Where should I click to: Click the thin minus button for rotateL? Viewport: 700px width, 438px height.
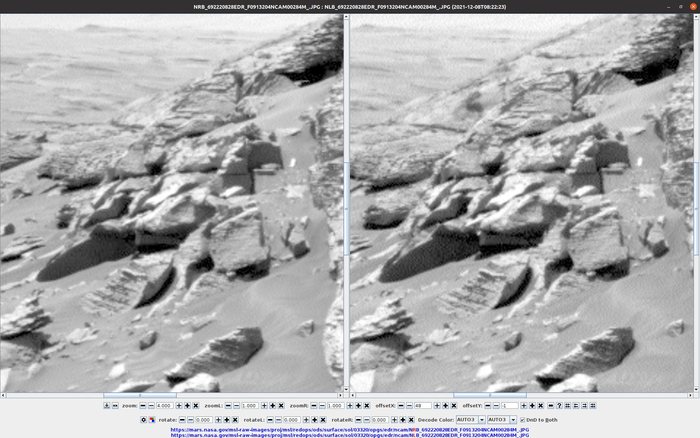279,420
